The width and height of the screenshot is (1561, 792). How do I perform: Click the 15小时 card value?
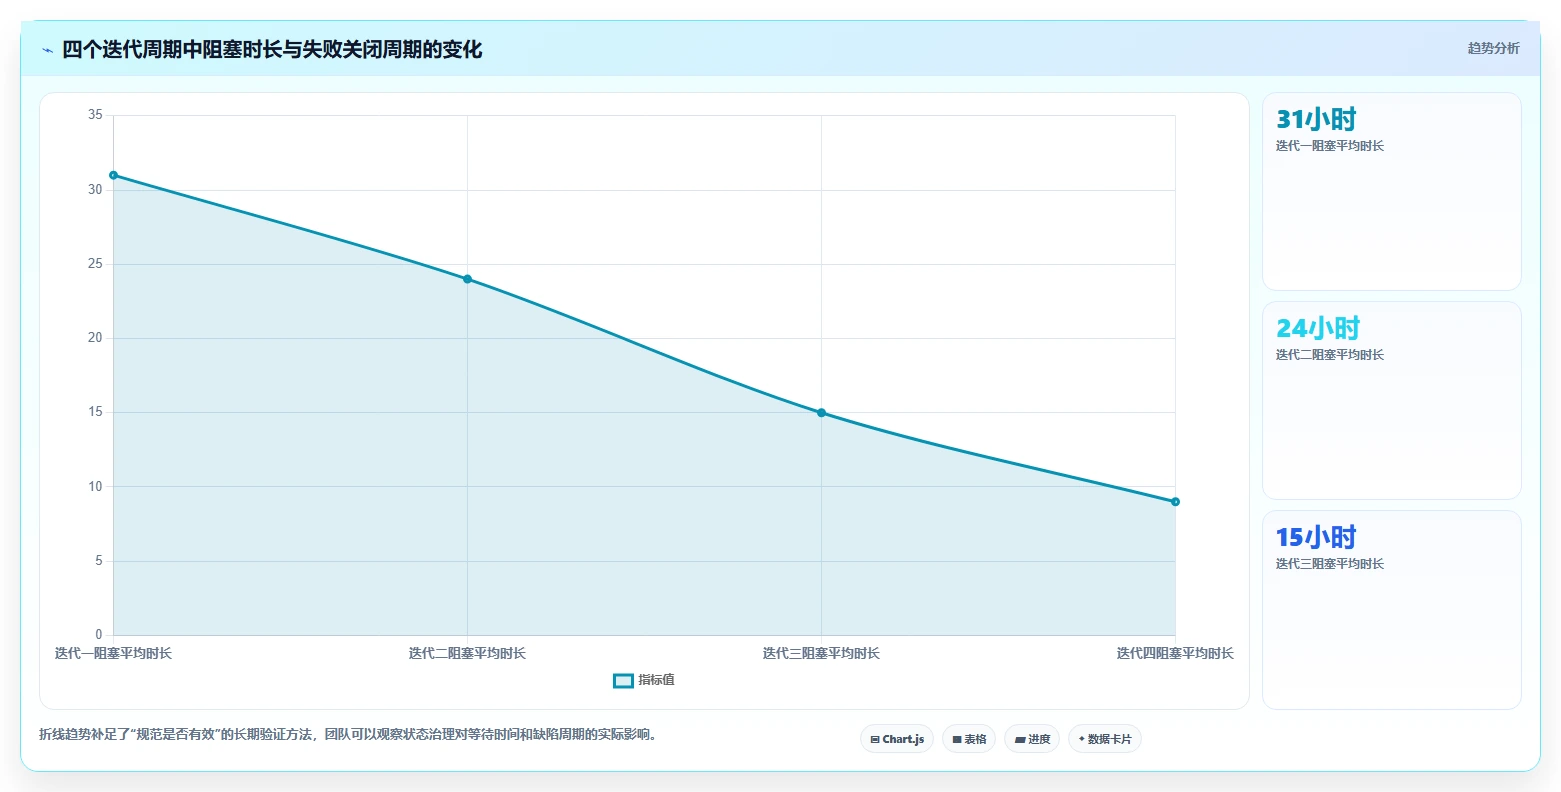pos(1316,538)
